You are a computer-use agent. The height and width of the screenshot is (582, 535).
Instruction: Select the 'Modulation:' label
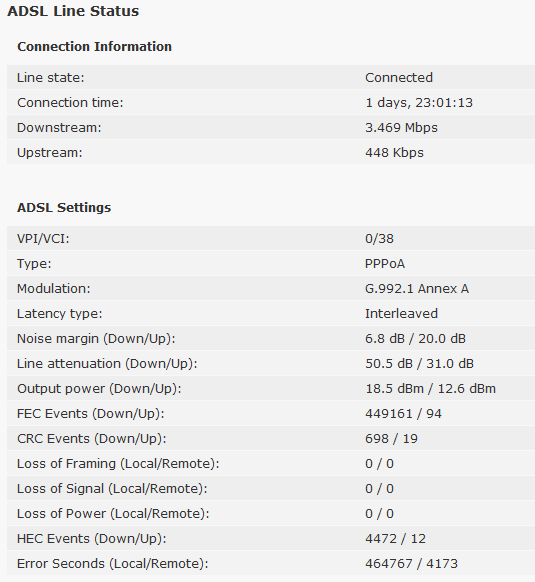53,289
